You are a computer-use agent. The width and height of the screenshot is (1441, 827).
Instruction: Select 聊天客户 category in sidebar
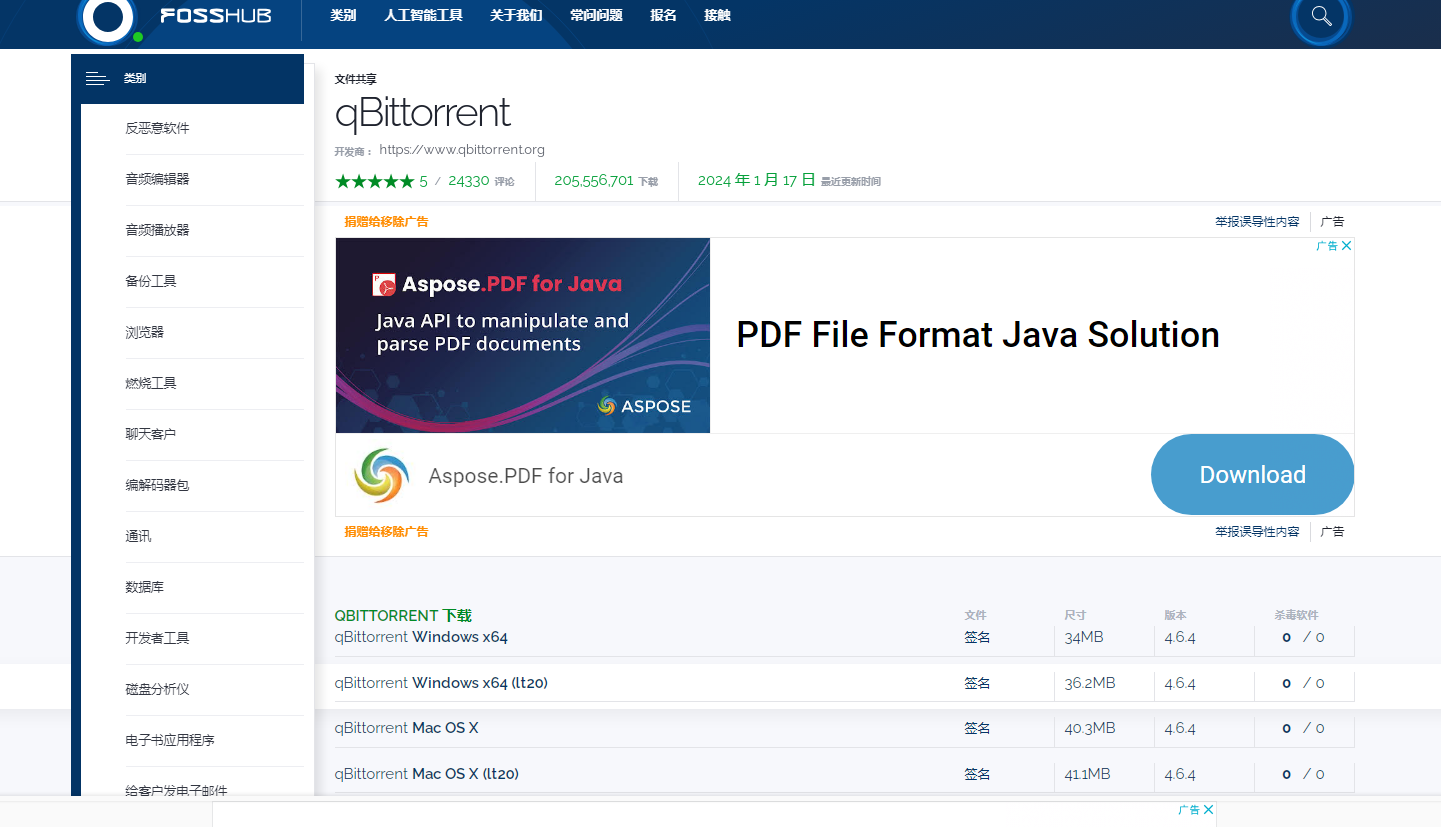point(151,434)
